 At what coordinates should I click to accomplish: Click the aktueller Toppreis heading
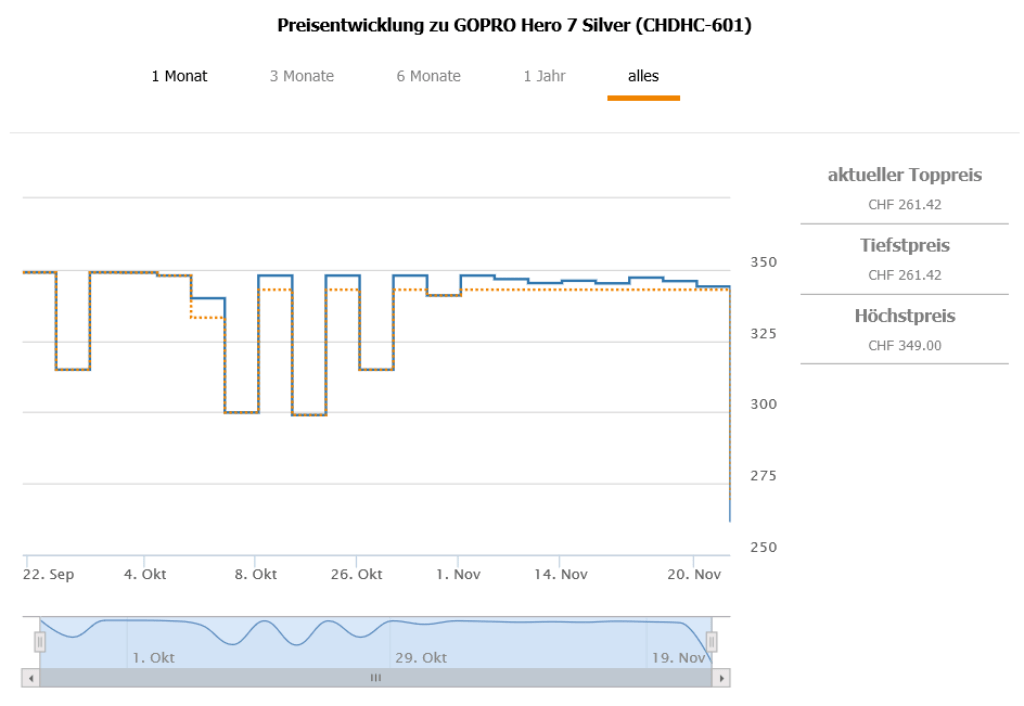pyautogui.click(x=904, y=175)
